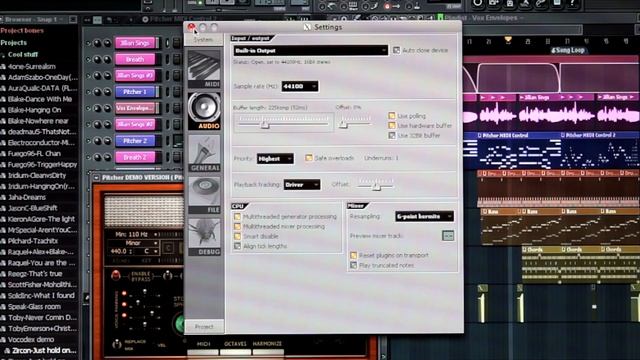640x360 pixels.
Task: Open Project bones in browser
Action: point(22,31)
